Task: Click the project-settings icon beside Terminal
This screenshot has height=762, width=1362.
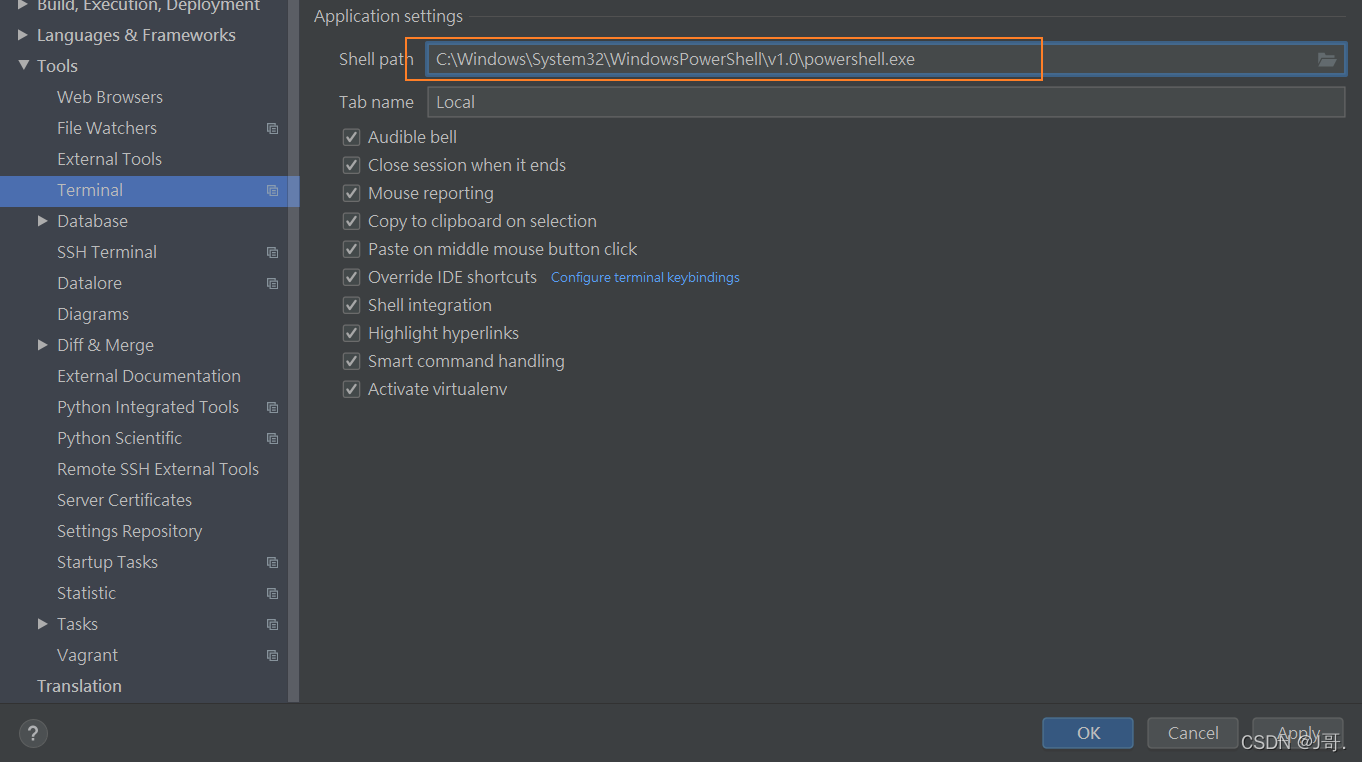Action: [272, 190]
